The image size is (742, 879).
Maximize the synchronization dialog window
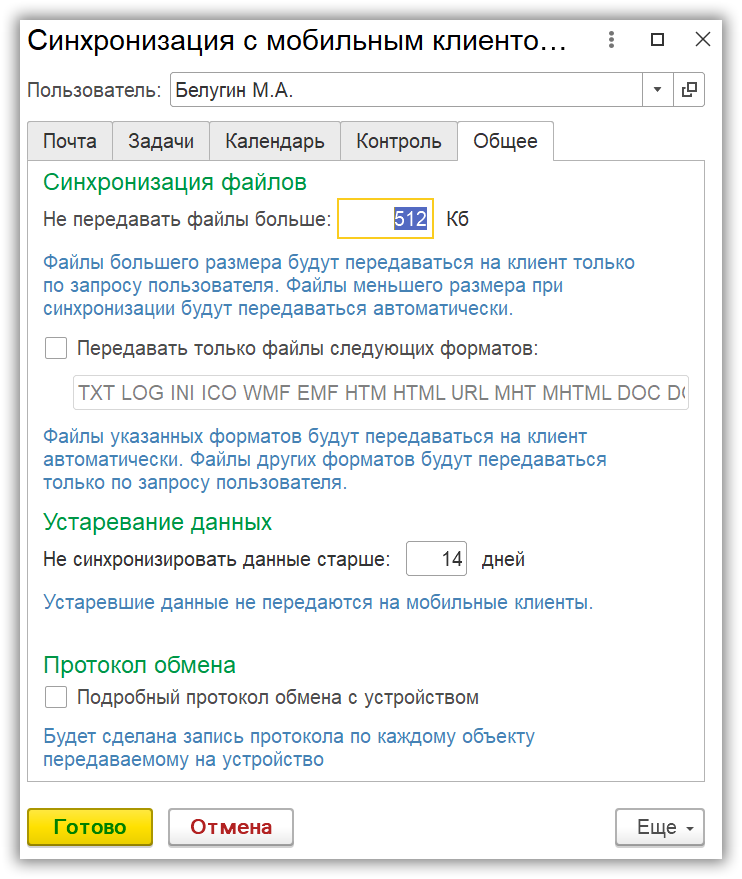[657, 39]
